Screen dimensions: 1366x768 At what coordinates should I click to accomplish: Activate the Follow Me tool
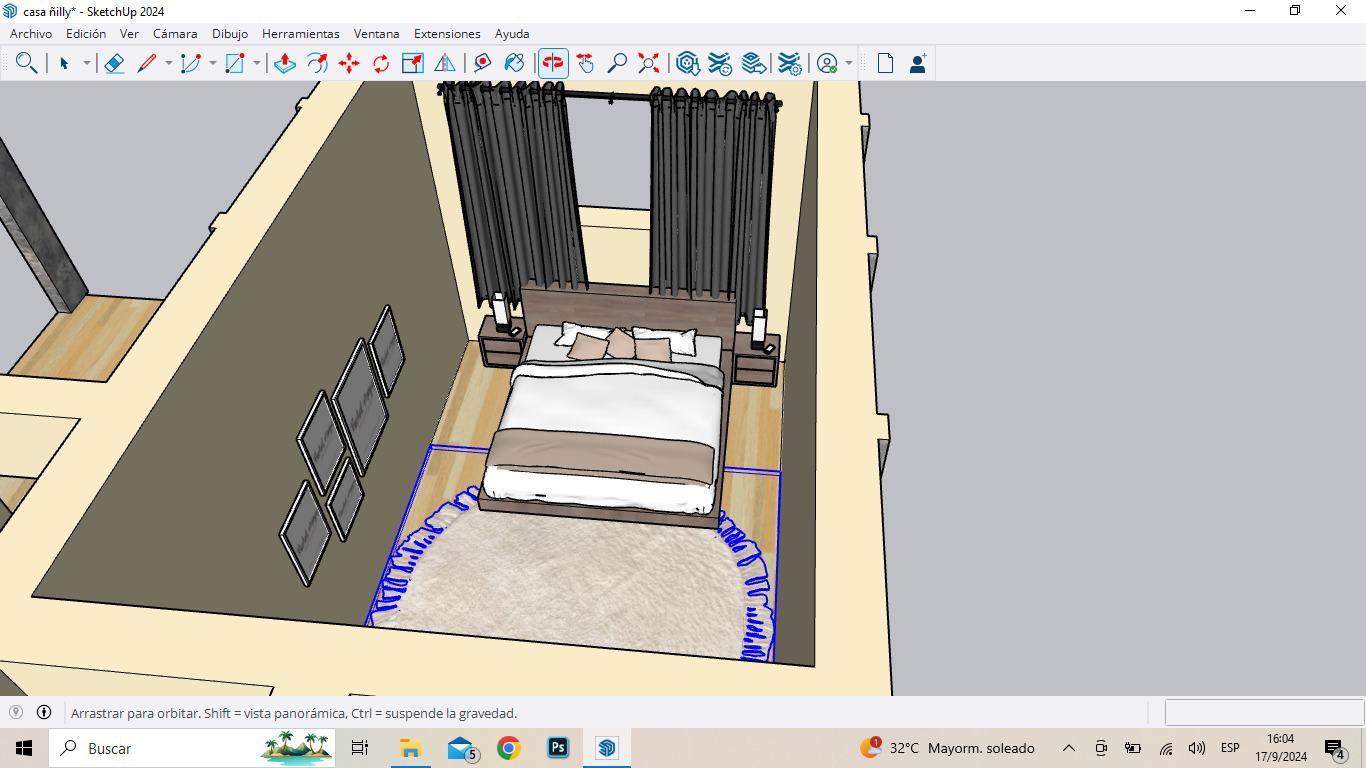tap(317, 63)
